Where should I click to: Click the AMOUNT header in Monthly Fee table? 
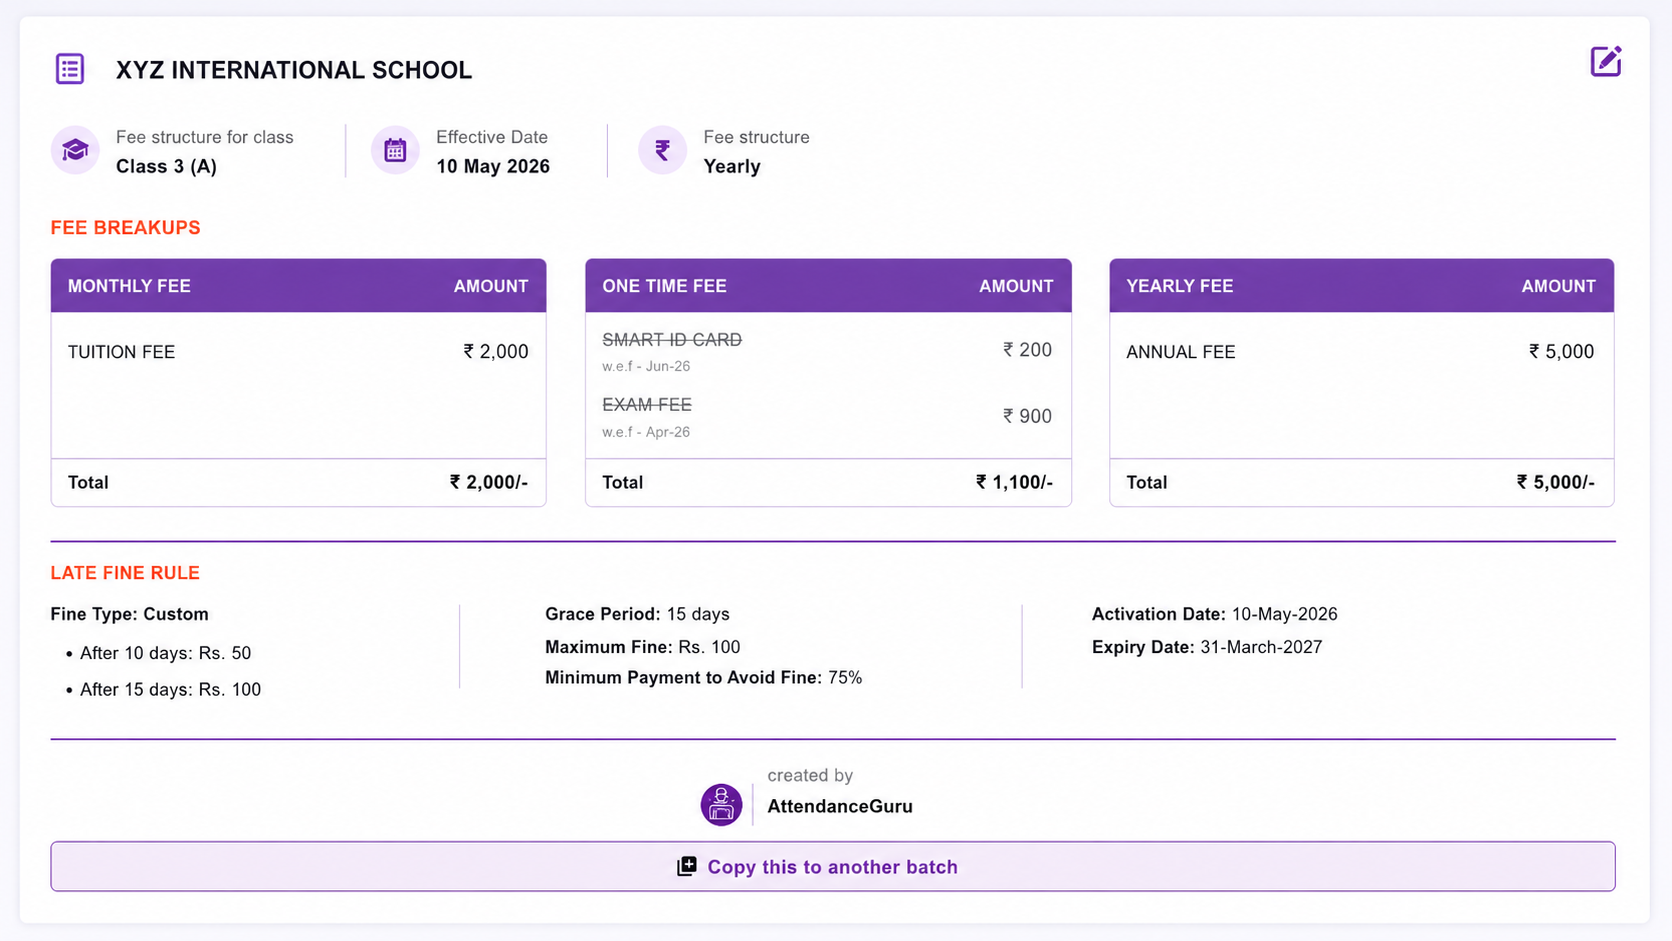tap(491, 286)
